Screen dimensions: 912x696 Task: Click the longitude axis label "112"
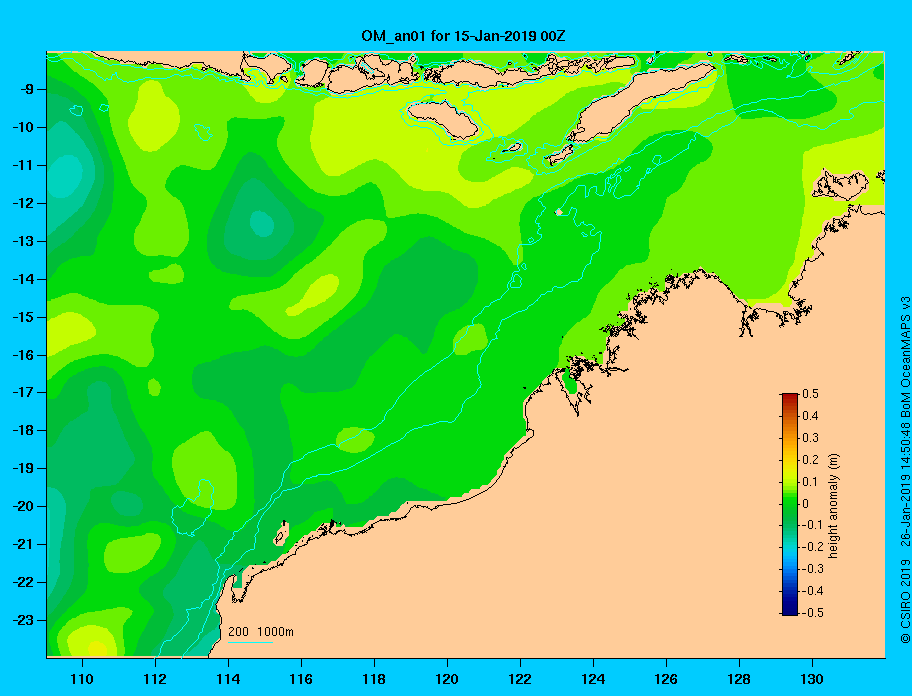pos(155,679)
